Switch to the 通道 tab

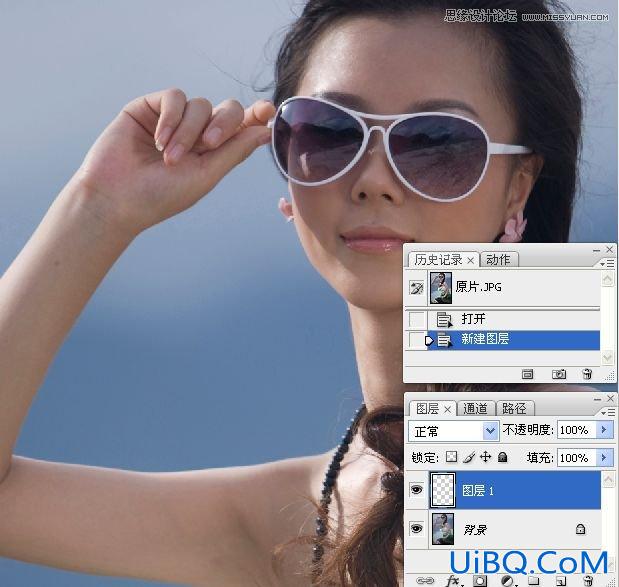(475, 409)
